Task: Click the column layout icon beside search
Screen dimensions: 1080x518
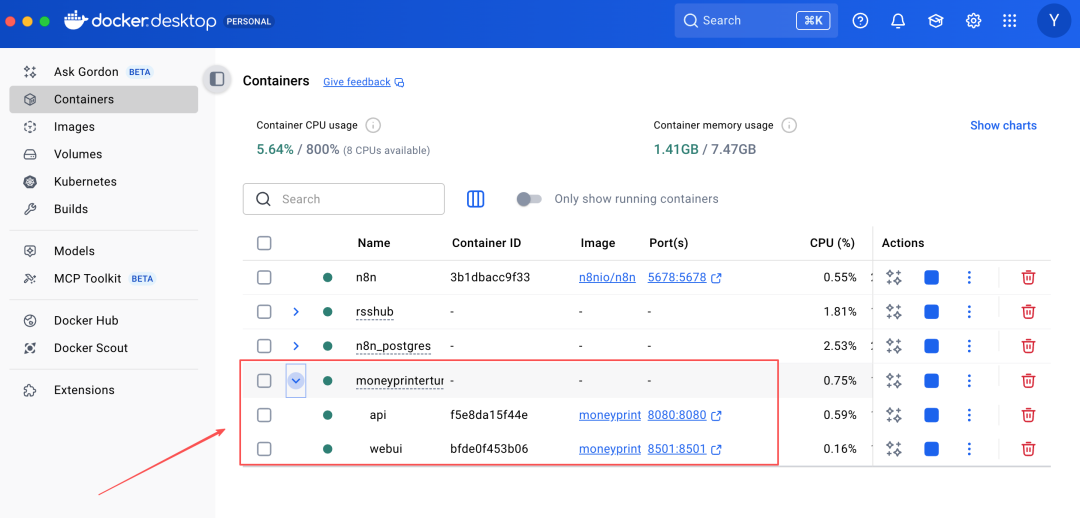Action: click(476, 199)
